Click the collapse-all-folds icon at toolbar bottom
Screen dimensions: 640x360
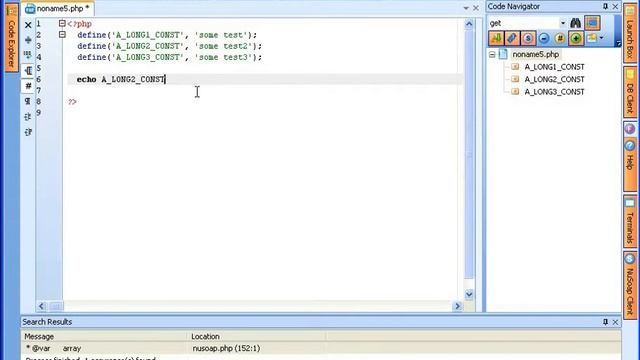(28, 132)
